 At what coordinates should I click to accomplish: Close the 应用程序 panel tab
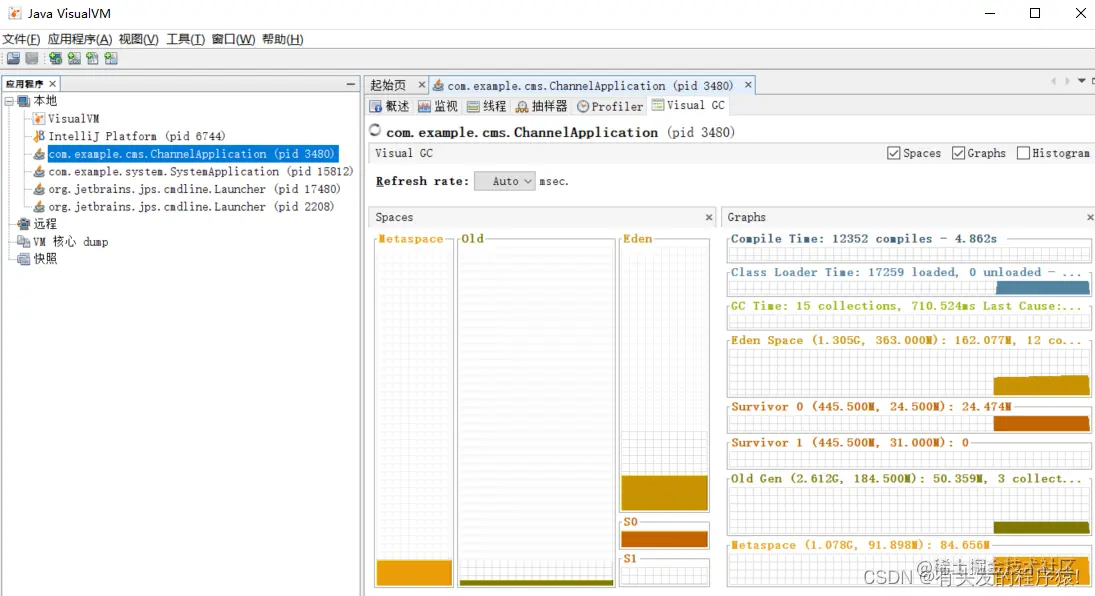coord(52,84)
